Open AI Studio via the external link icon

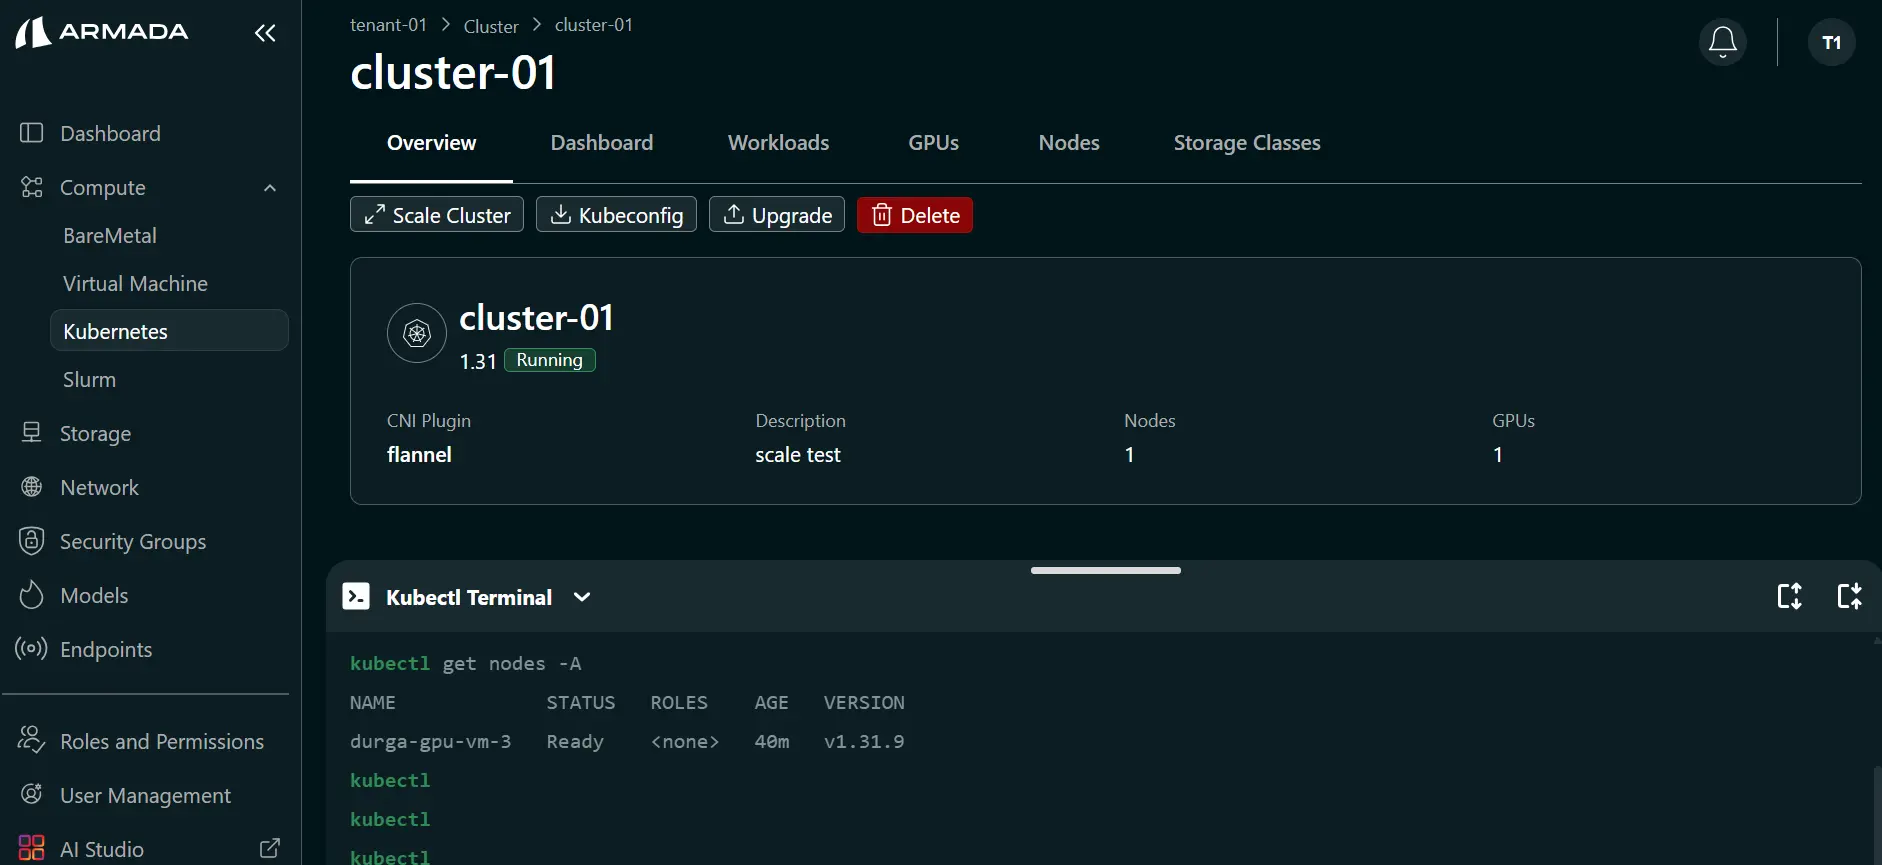(x=270, y=848)
